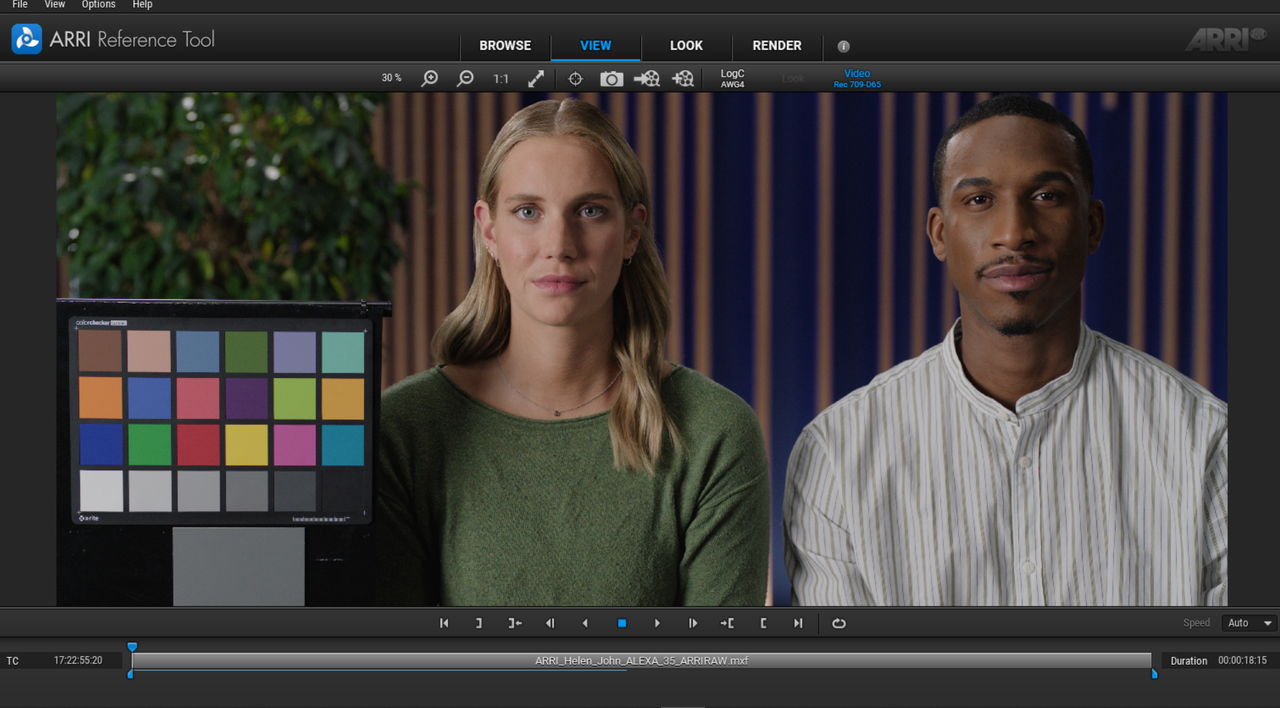
Task: Open the File menu
Action: pyautogui.click(x=20, y=5)
